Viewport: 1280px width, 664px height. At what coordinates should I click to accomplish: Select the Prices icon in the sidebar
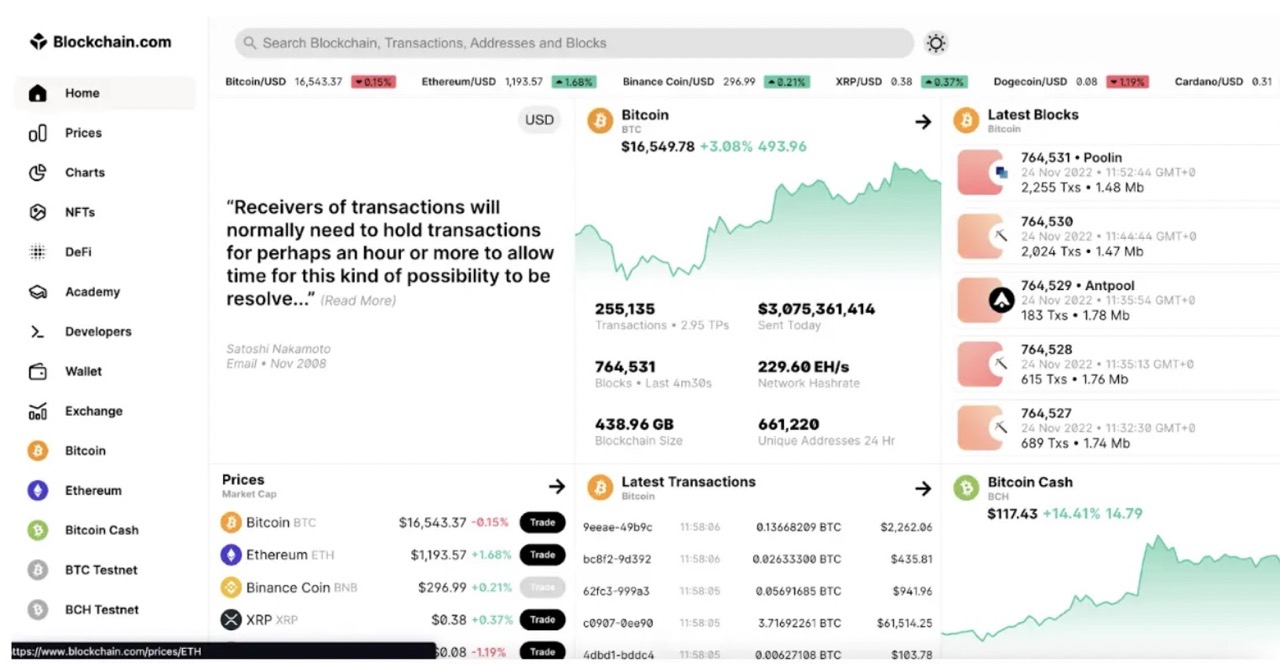pos(36,133)
